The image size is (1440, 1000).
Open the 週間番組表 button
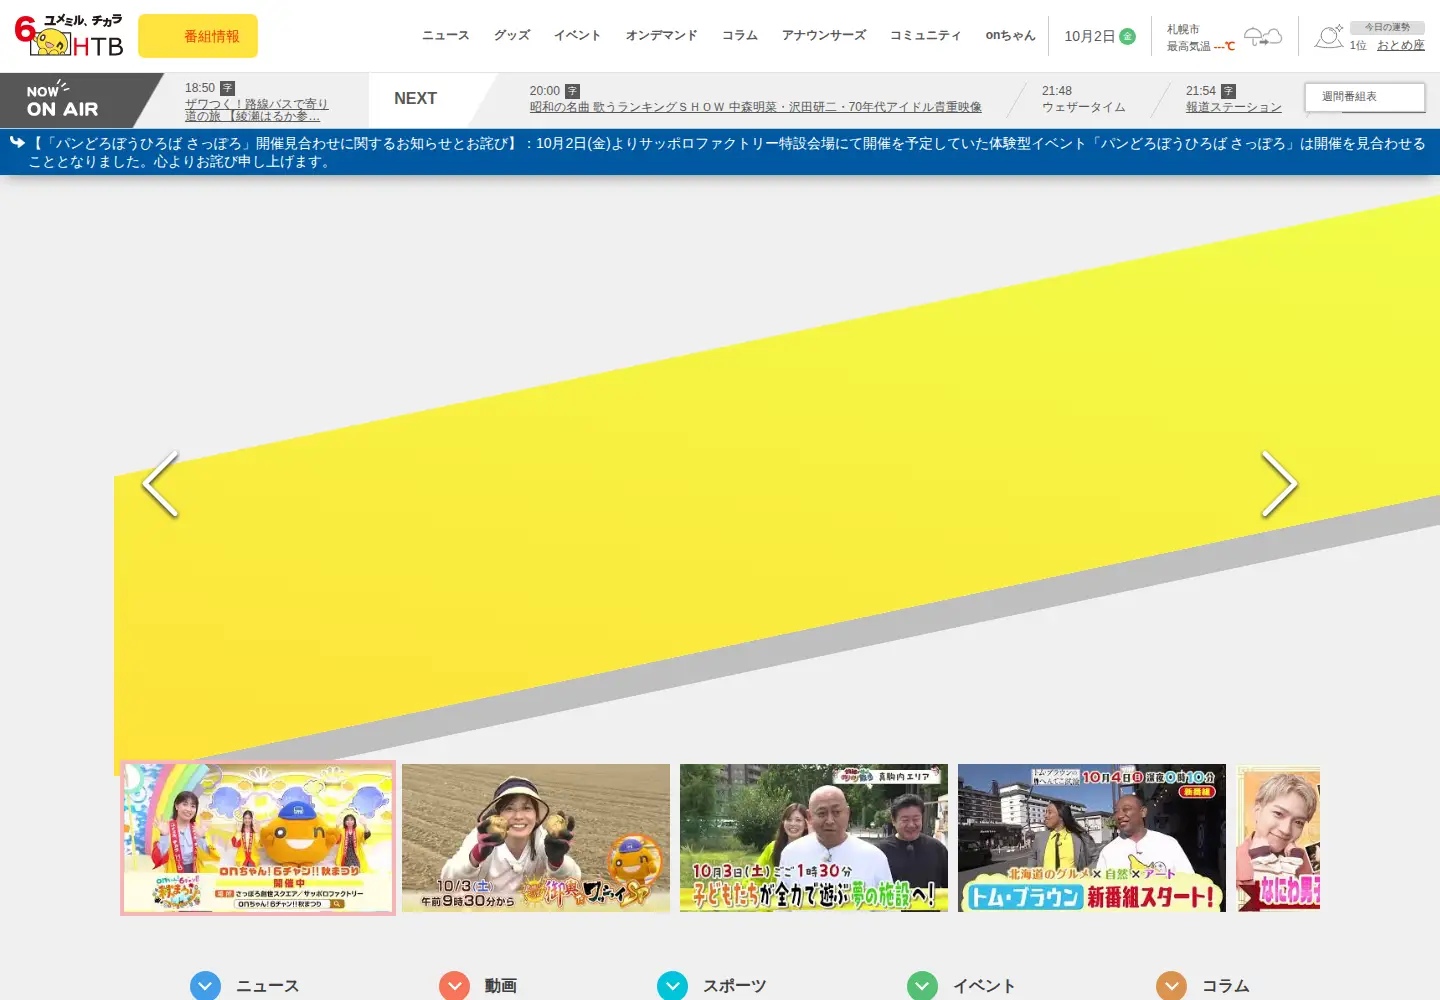coord(1365,97)
